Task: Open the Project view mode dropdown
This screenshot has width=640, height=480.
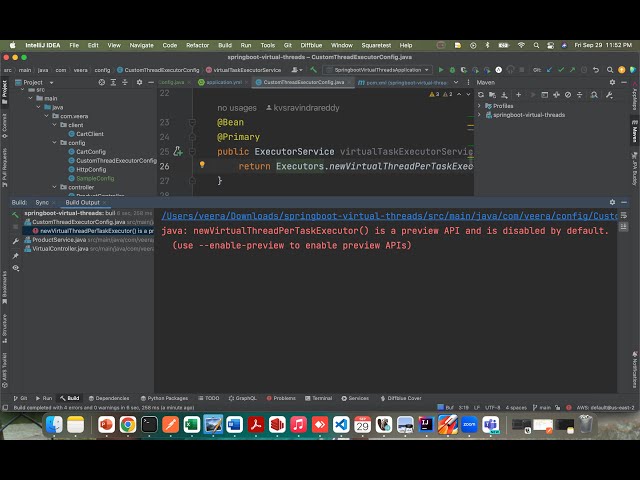Action: click(51, 83)
